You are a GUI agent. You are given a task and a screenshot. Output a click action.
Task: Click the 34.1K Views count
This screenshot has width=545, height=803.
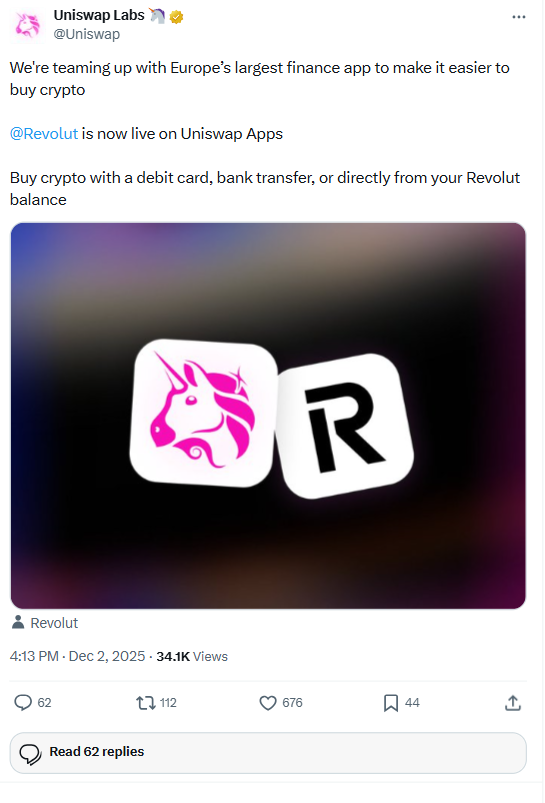[x=192, y=656]
